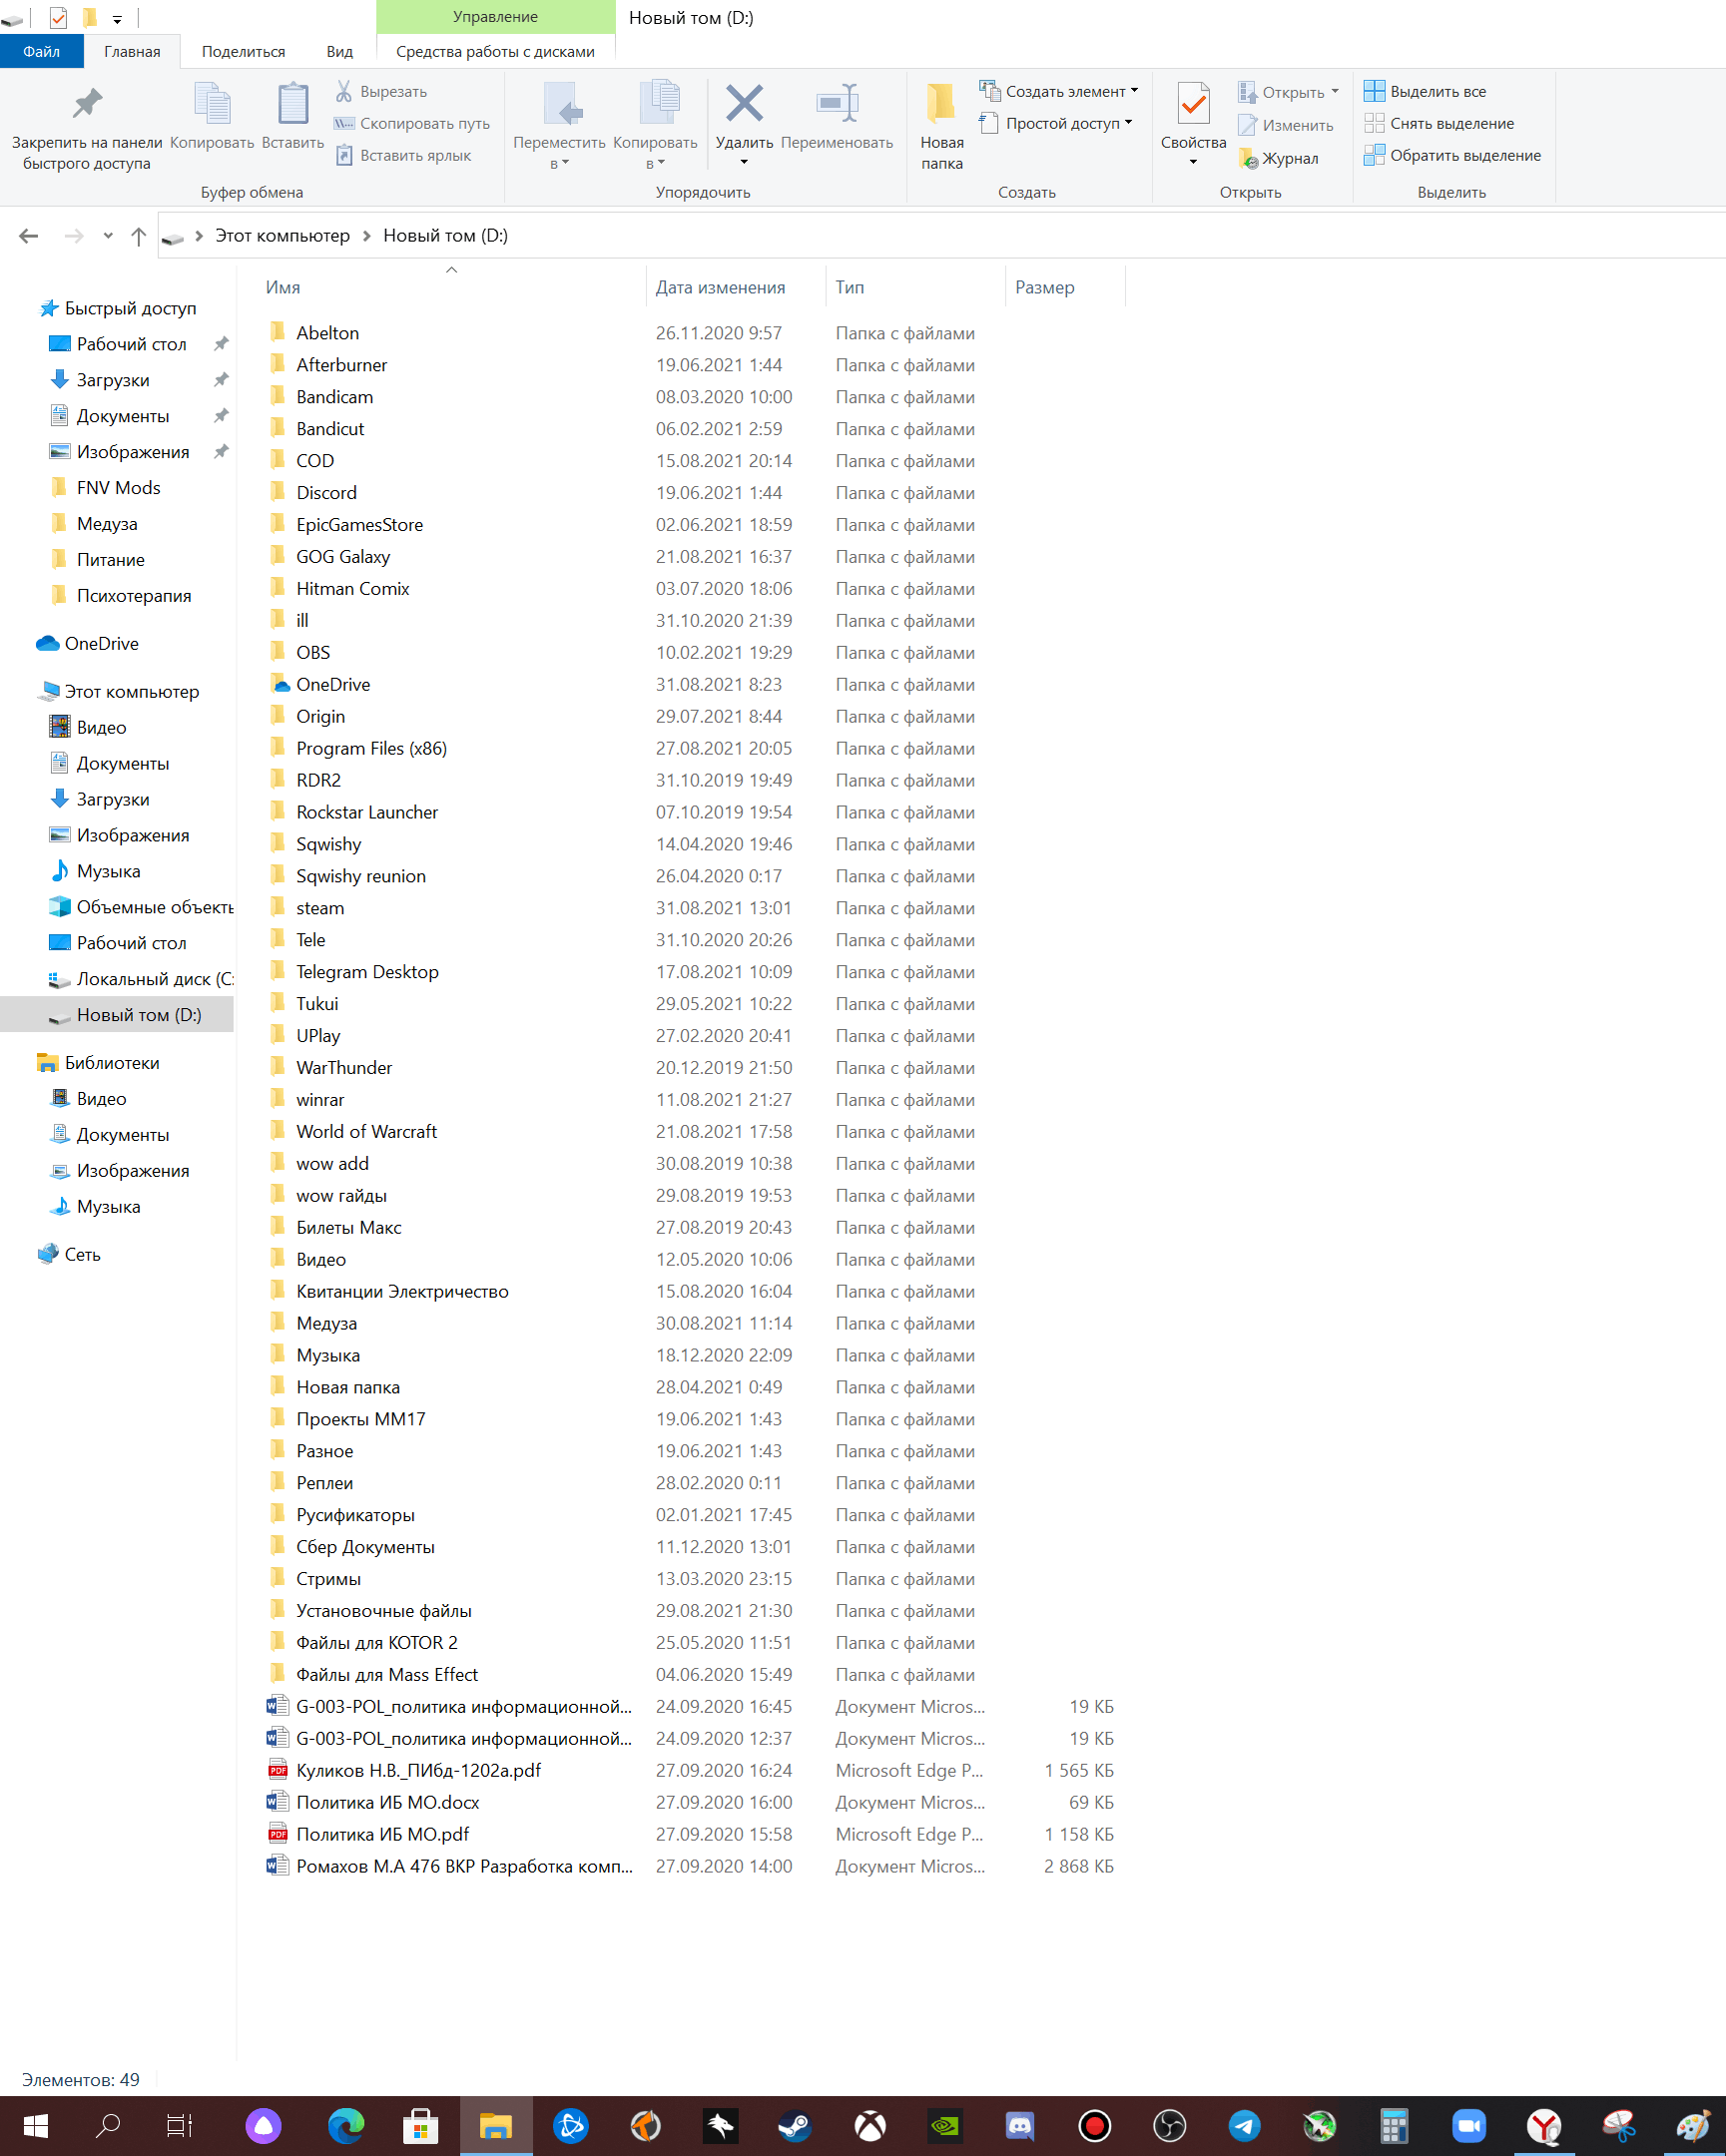Click the New folder icon

941,103
